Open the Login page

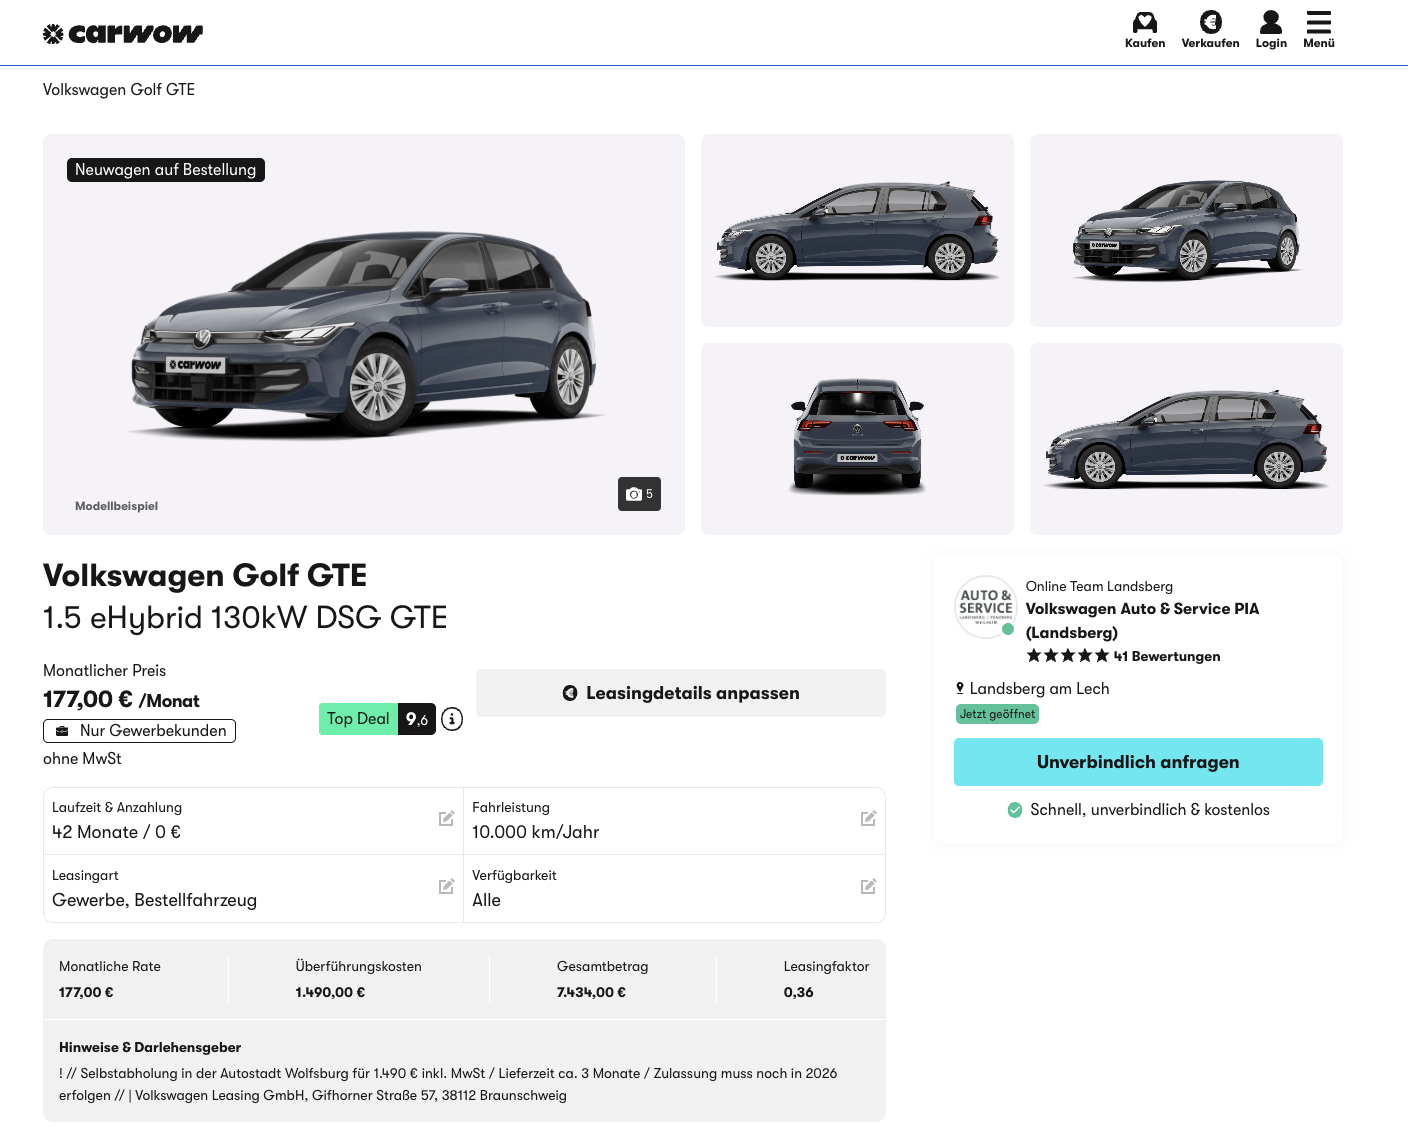coord(1271,30)
